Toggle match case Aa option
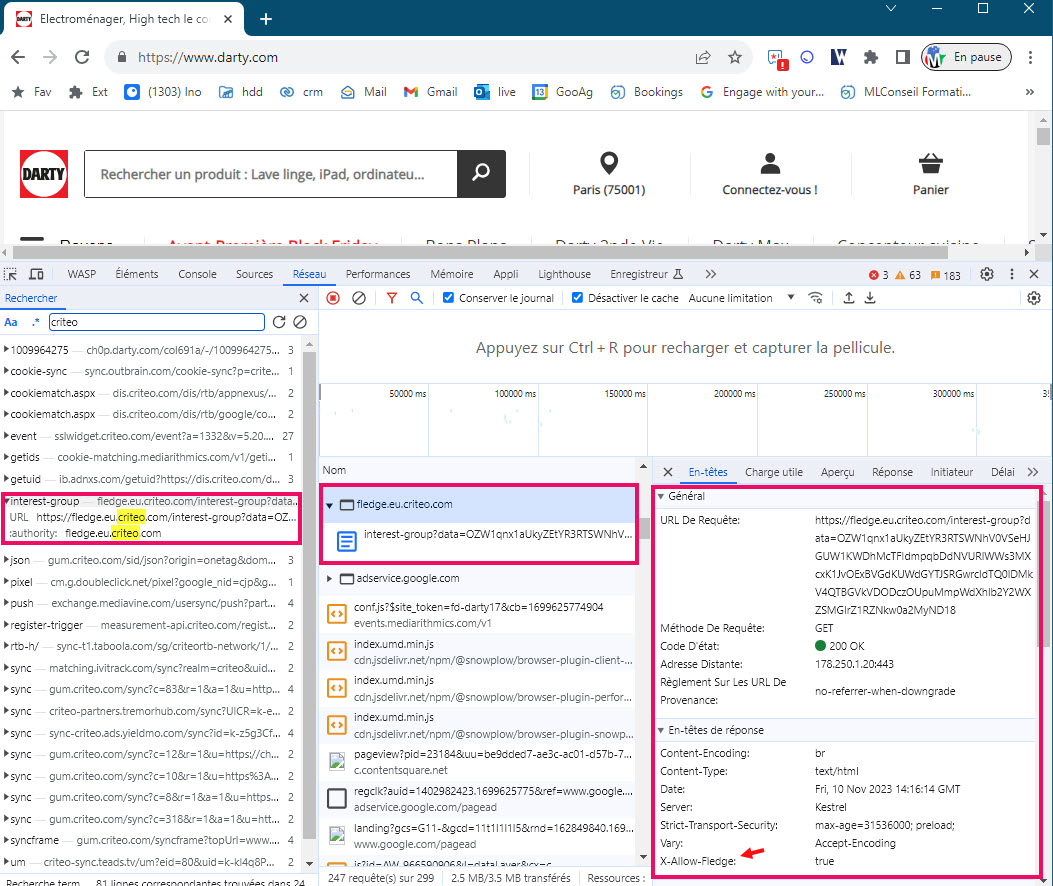This screenshot has width=1053, height=886. [x=11, y=322]
